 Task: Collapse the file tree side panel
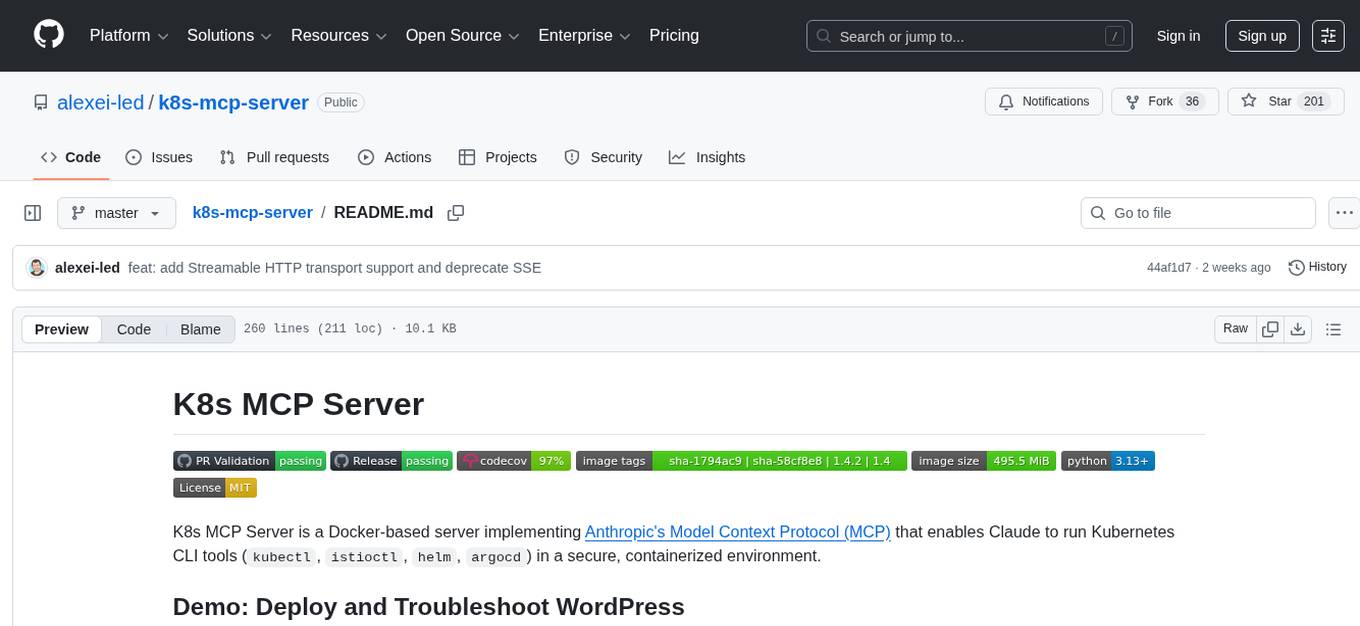point(33,213)
